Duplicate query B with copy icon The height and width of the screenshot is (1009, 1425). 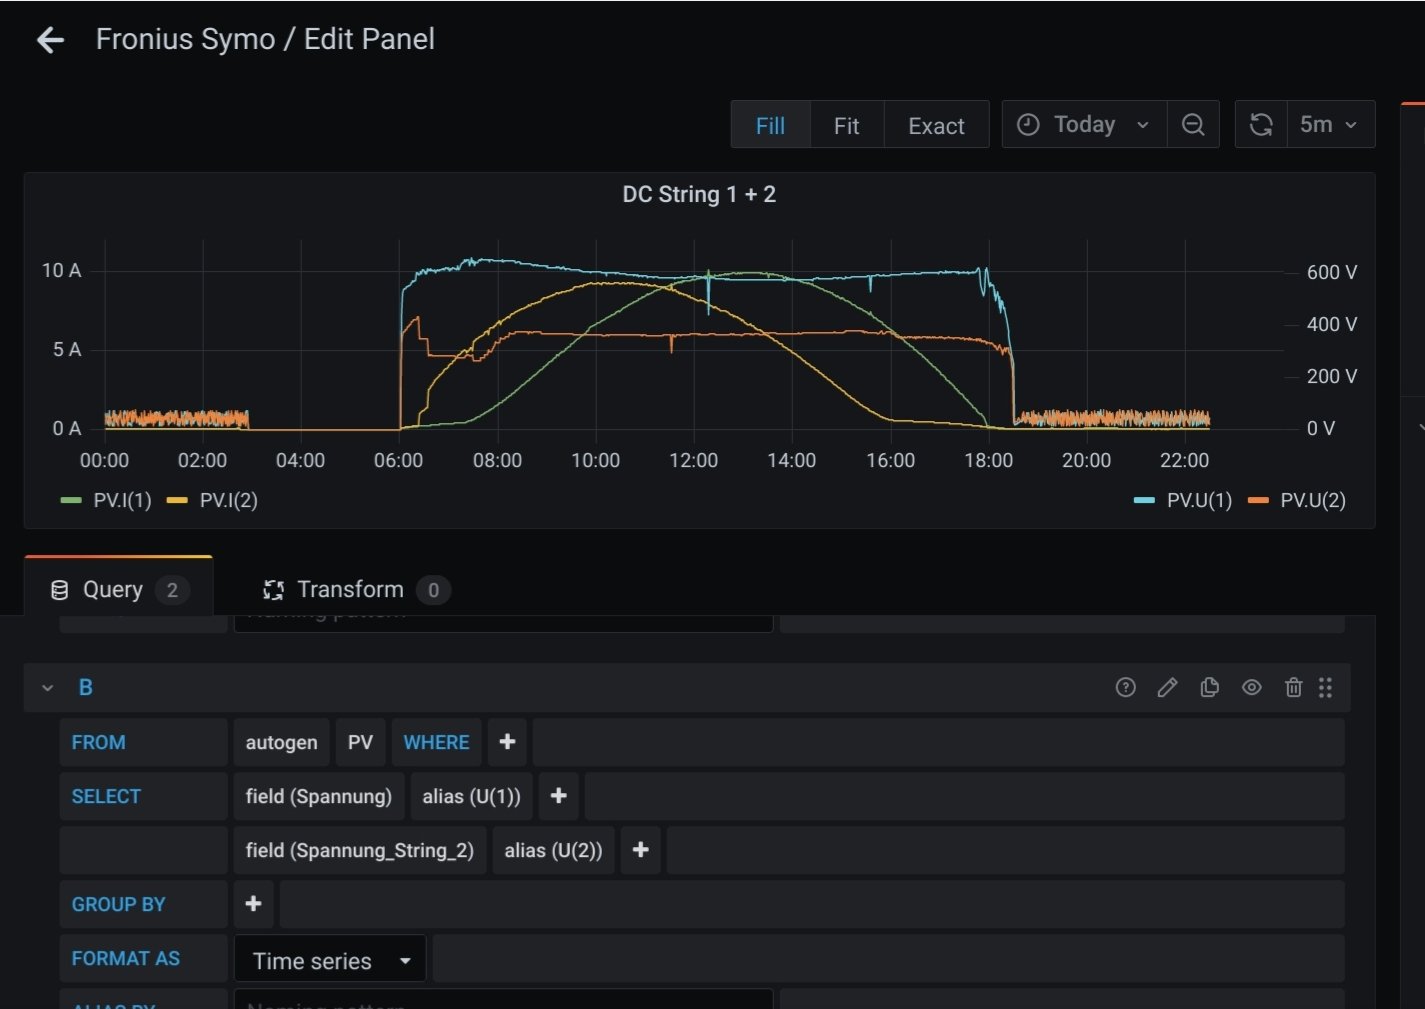pos(1209,687)
